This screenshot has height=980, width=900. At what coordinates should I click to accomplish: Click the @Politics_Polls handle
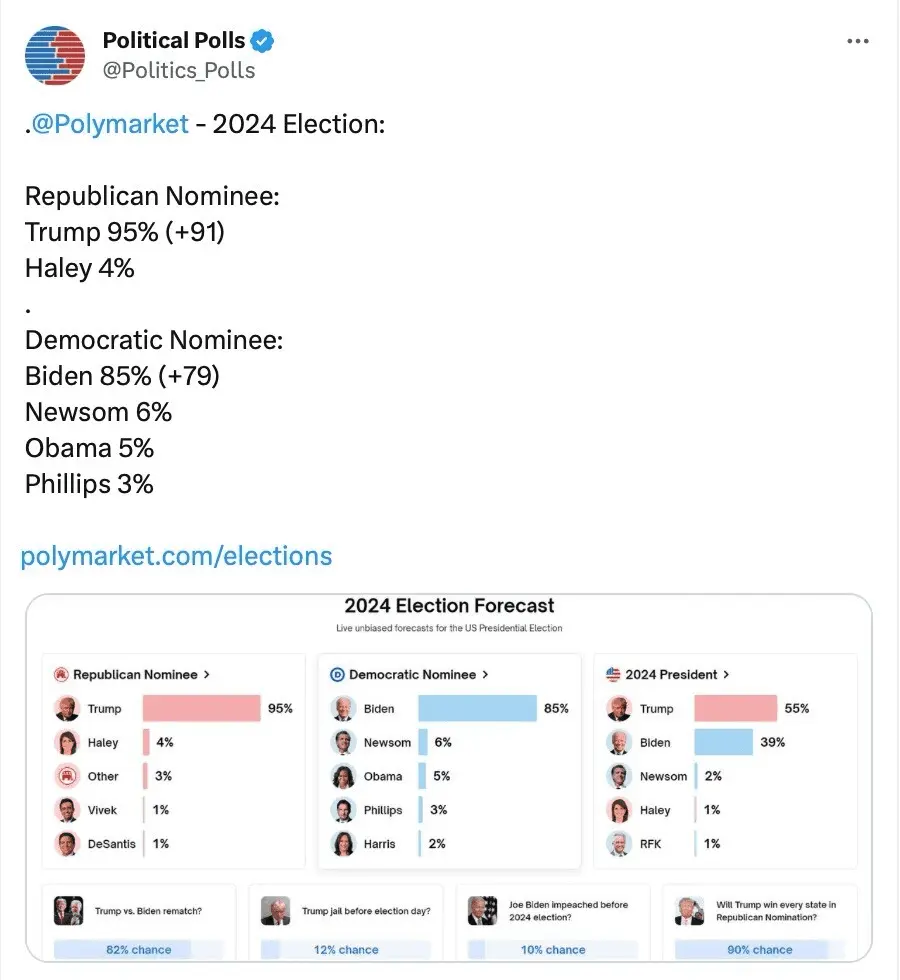[179, 70]
